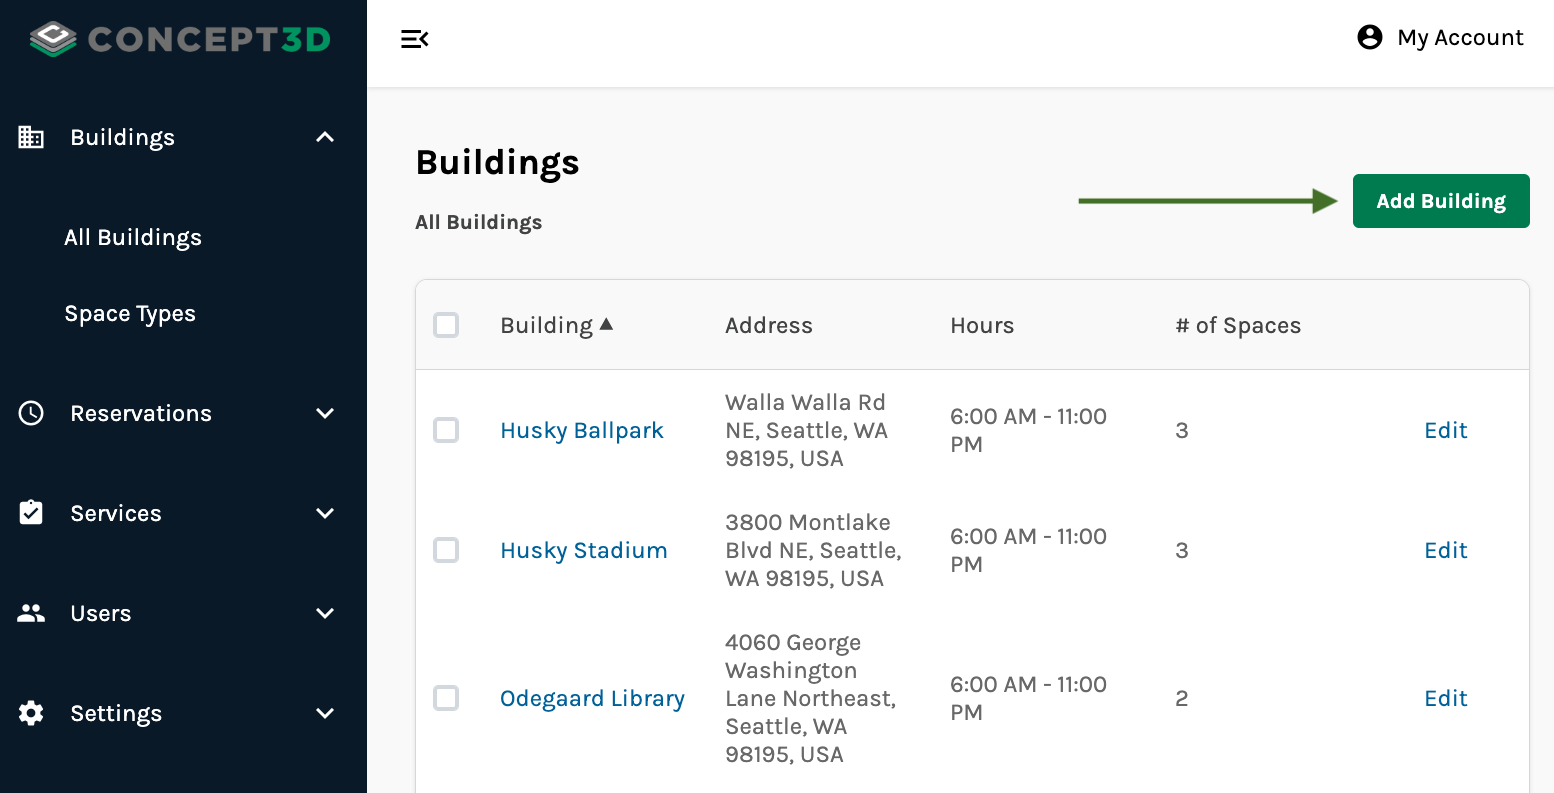Expand the Reservations section chevron
1554x793 pixels.
pyautogui.click(x=325, y=413)
